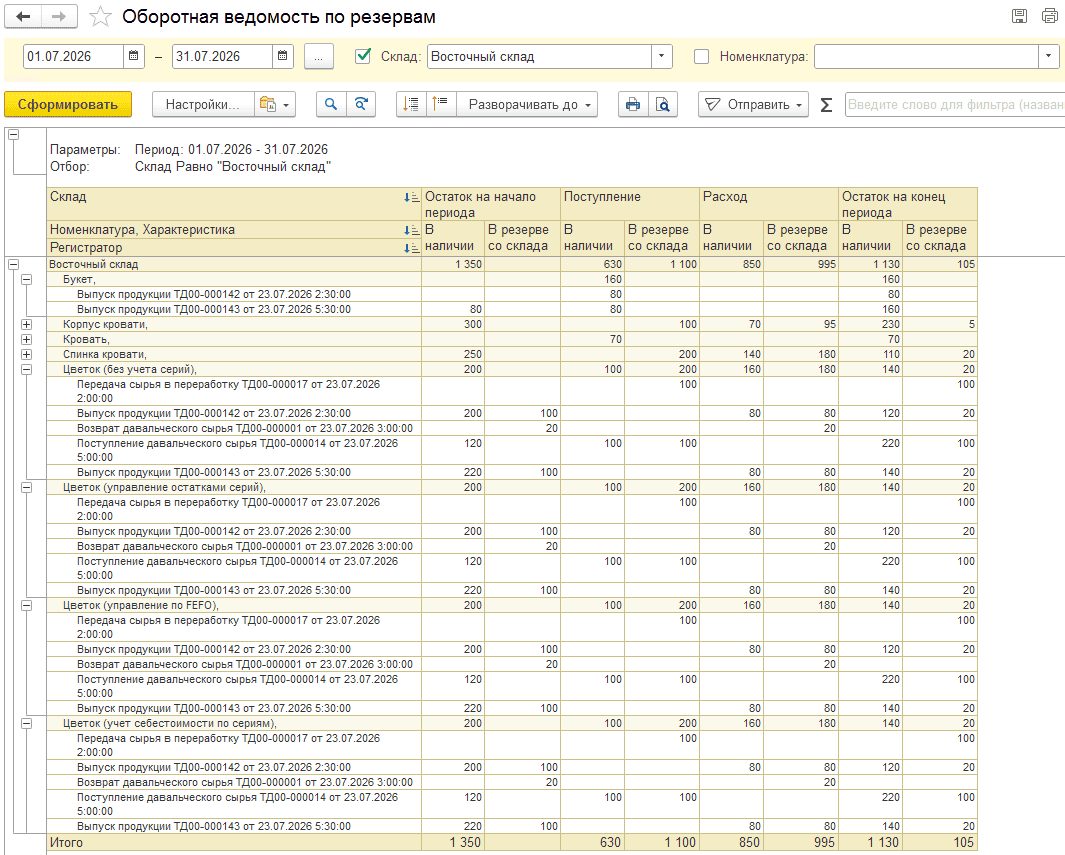1065x855 pixels.
Task: Open calendar picker for start date 01.07.2026
Action: (x=134, y=56)
